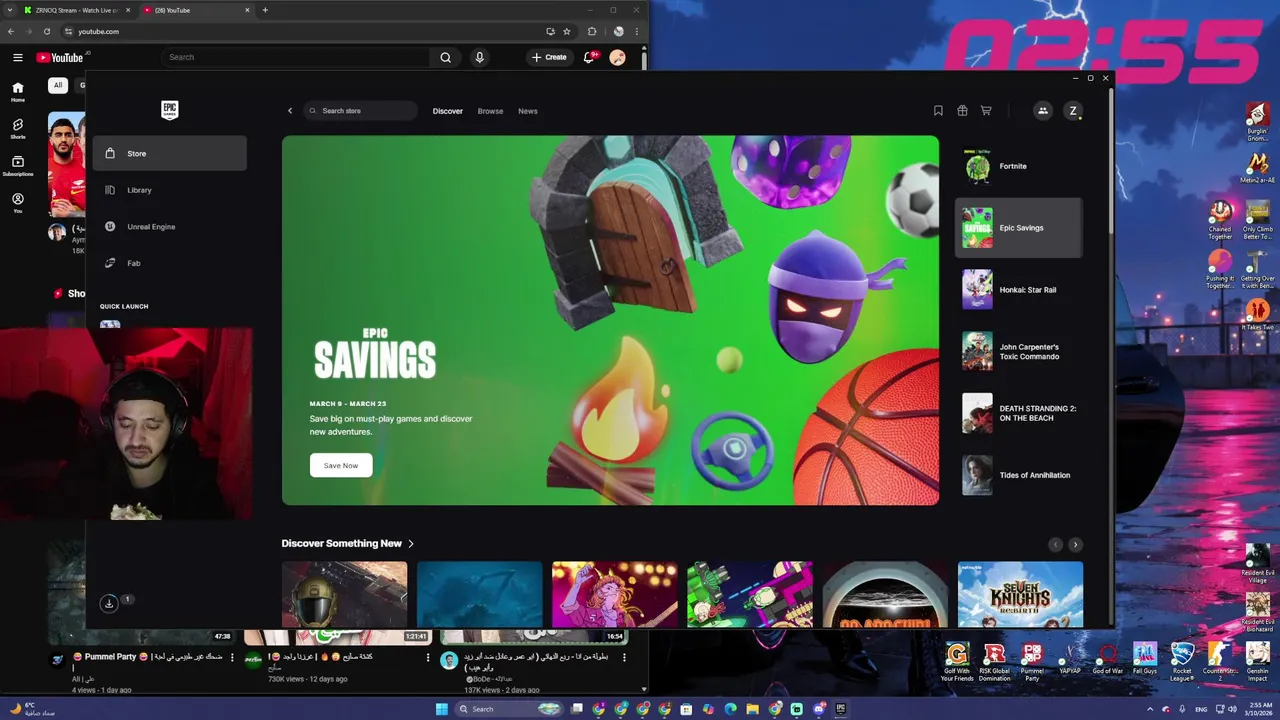Screen dimensions: 1280x720
Task: Select Tides of Annihilation featured item
Action: 1018,475
